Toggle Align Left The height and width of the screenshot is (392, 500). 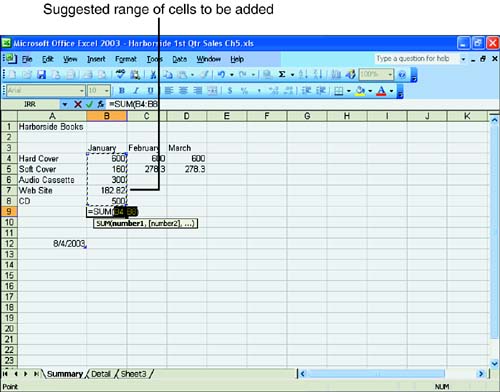[169, 91]
